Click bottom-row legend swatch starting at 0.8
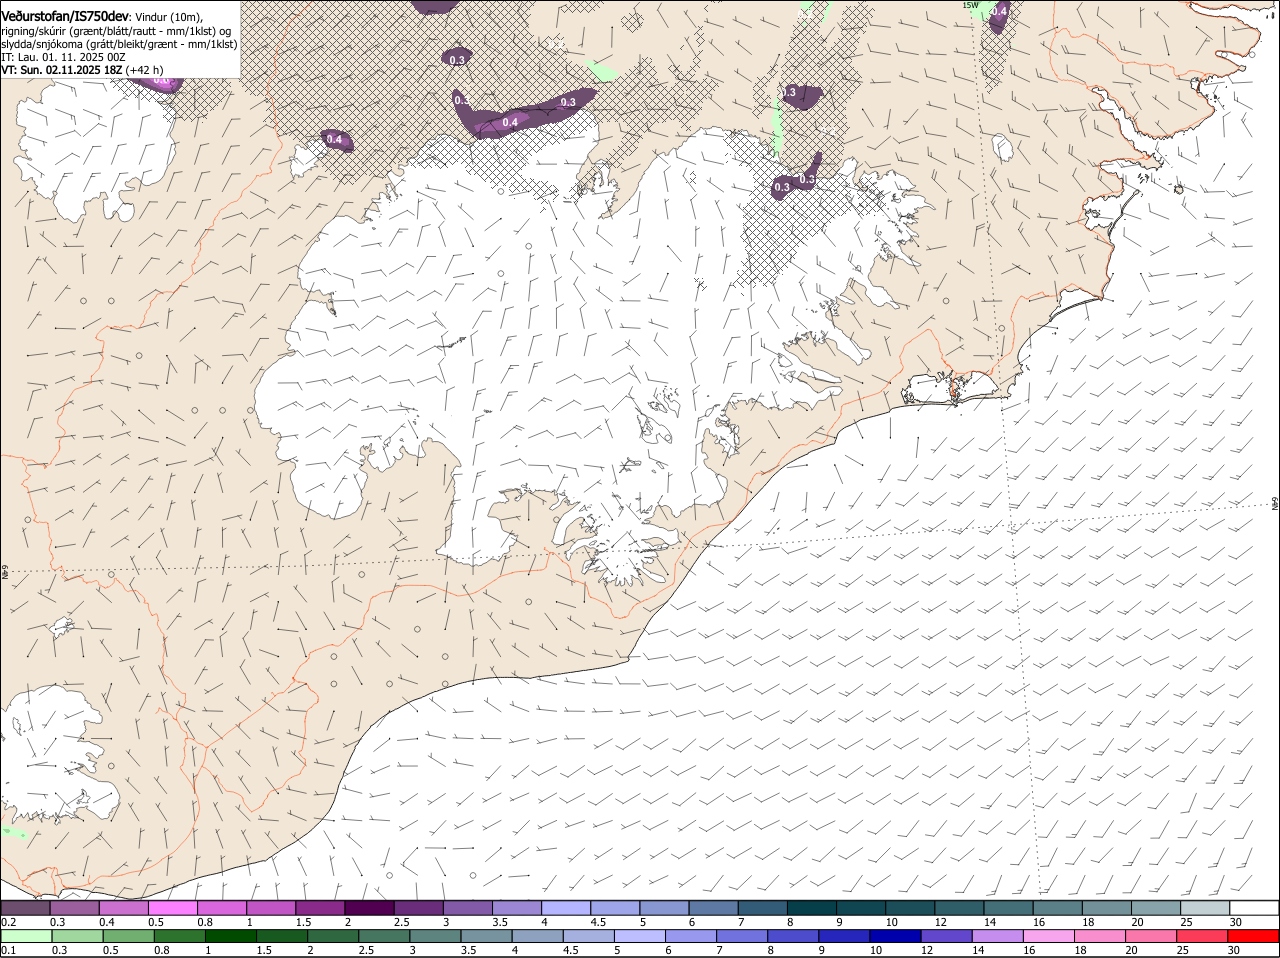The image size is (1280, 958). [179, 936]
